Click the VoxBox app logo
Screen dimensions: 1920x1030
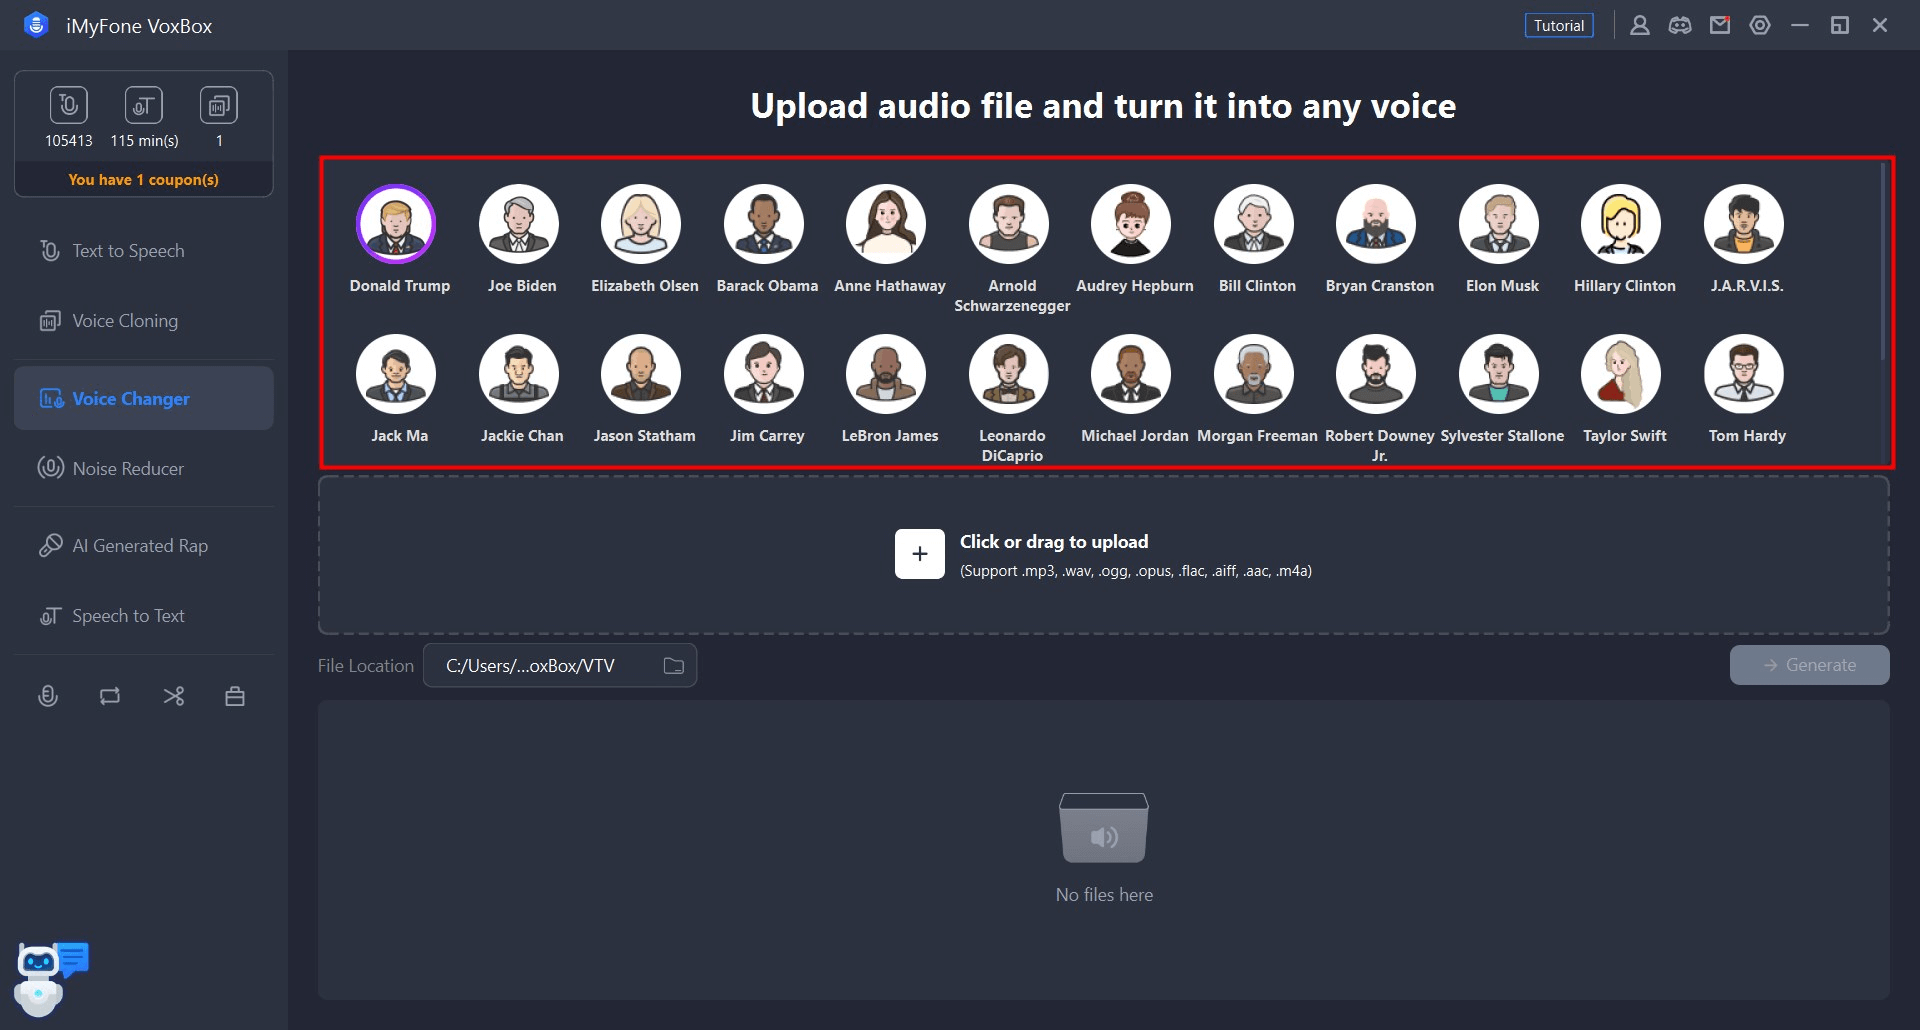36,25
